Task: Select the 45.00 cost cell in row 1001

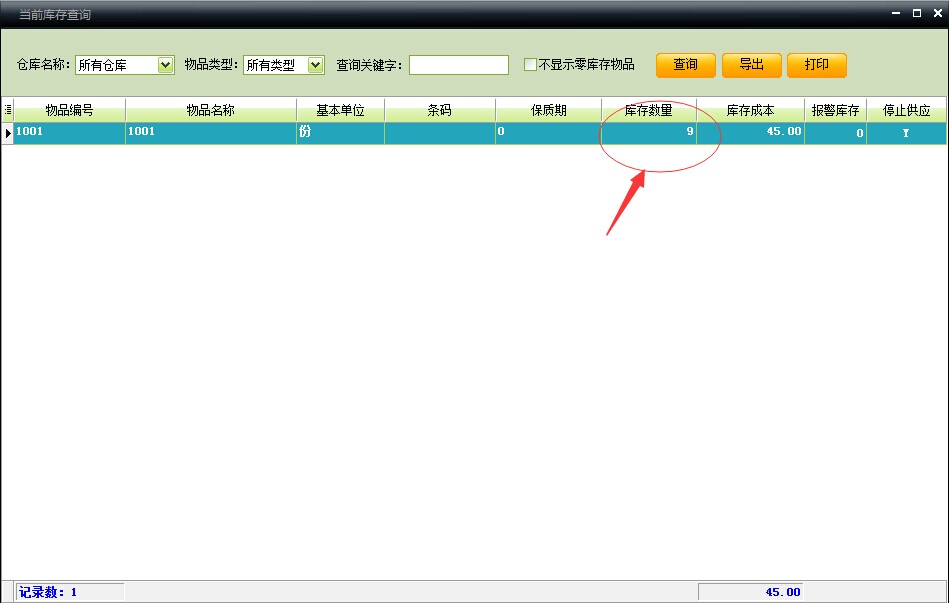Action: coord(750,132)
